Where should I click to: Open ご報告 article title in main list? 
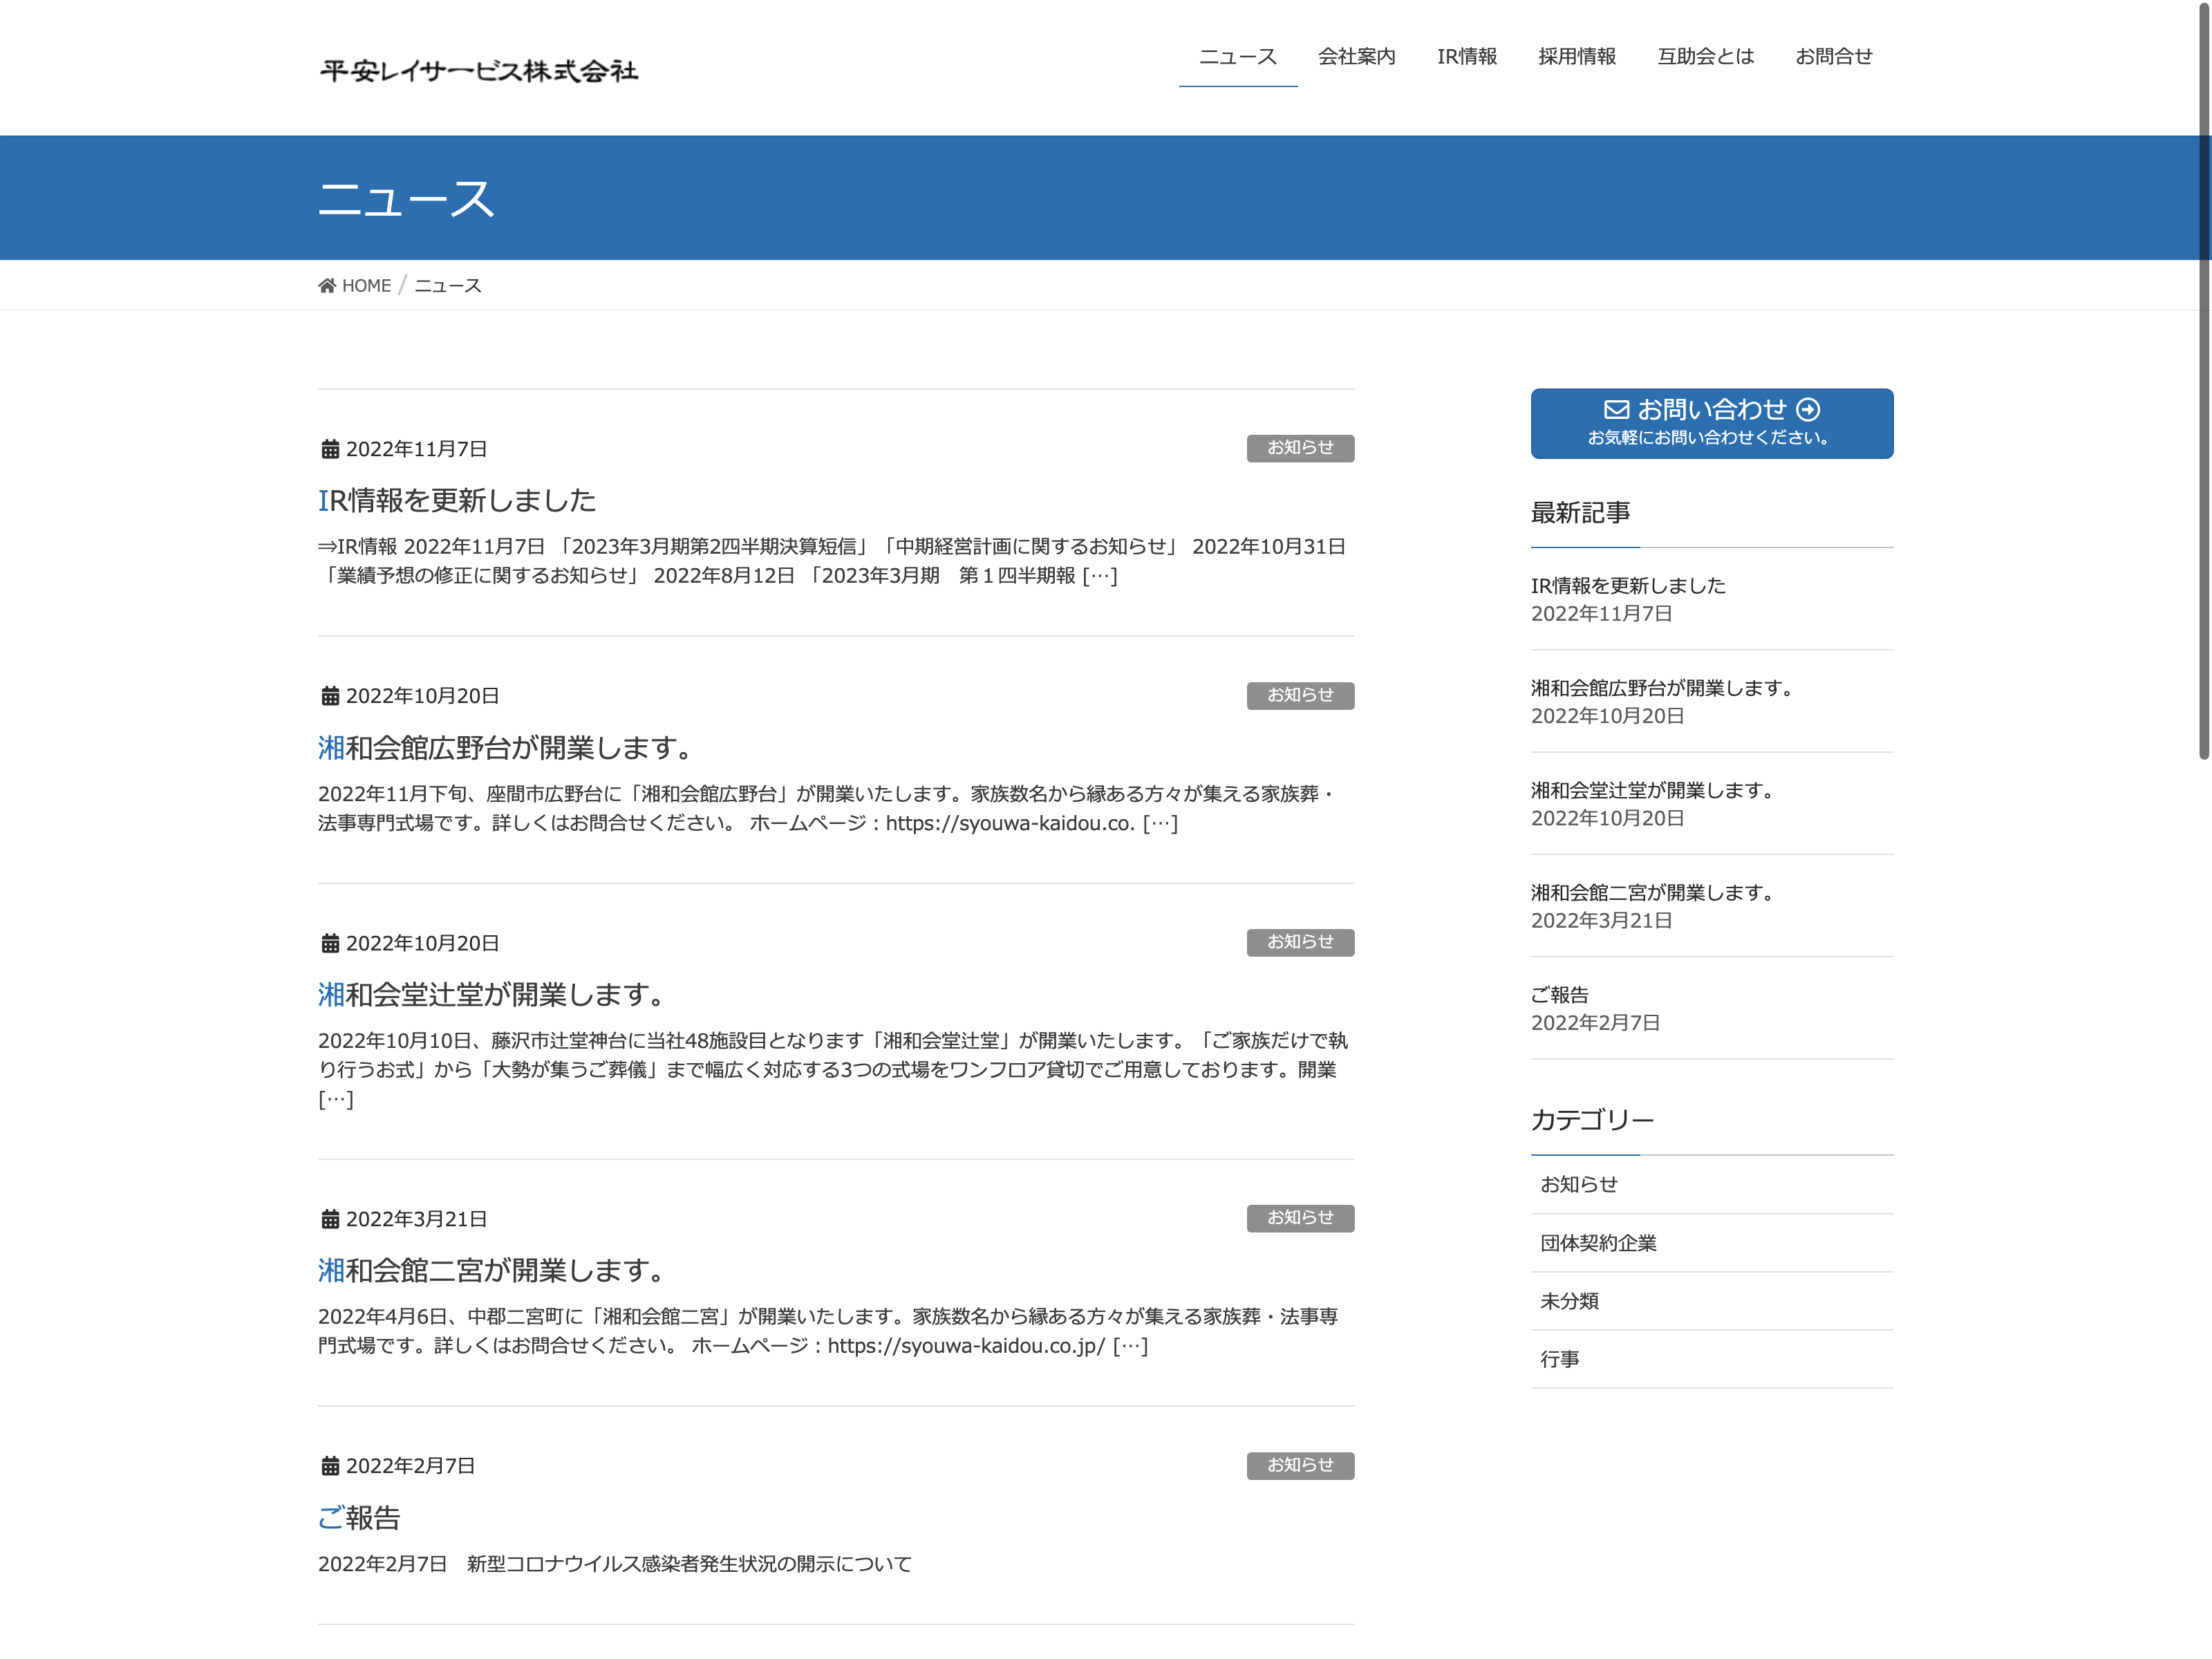point(359,1518)
